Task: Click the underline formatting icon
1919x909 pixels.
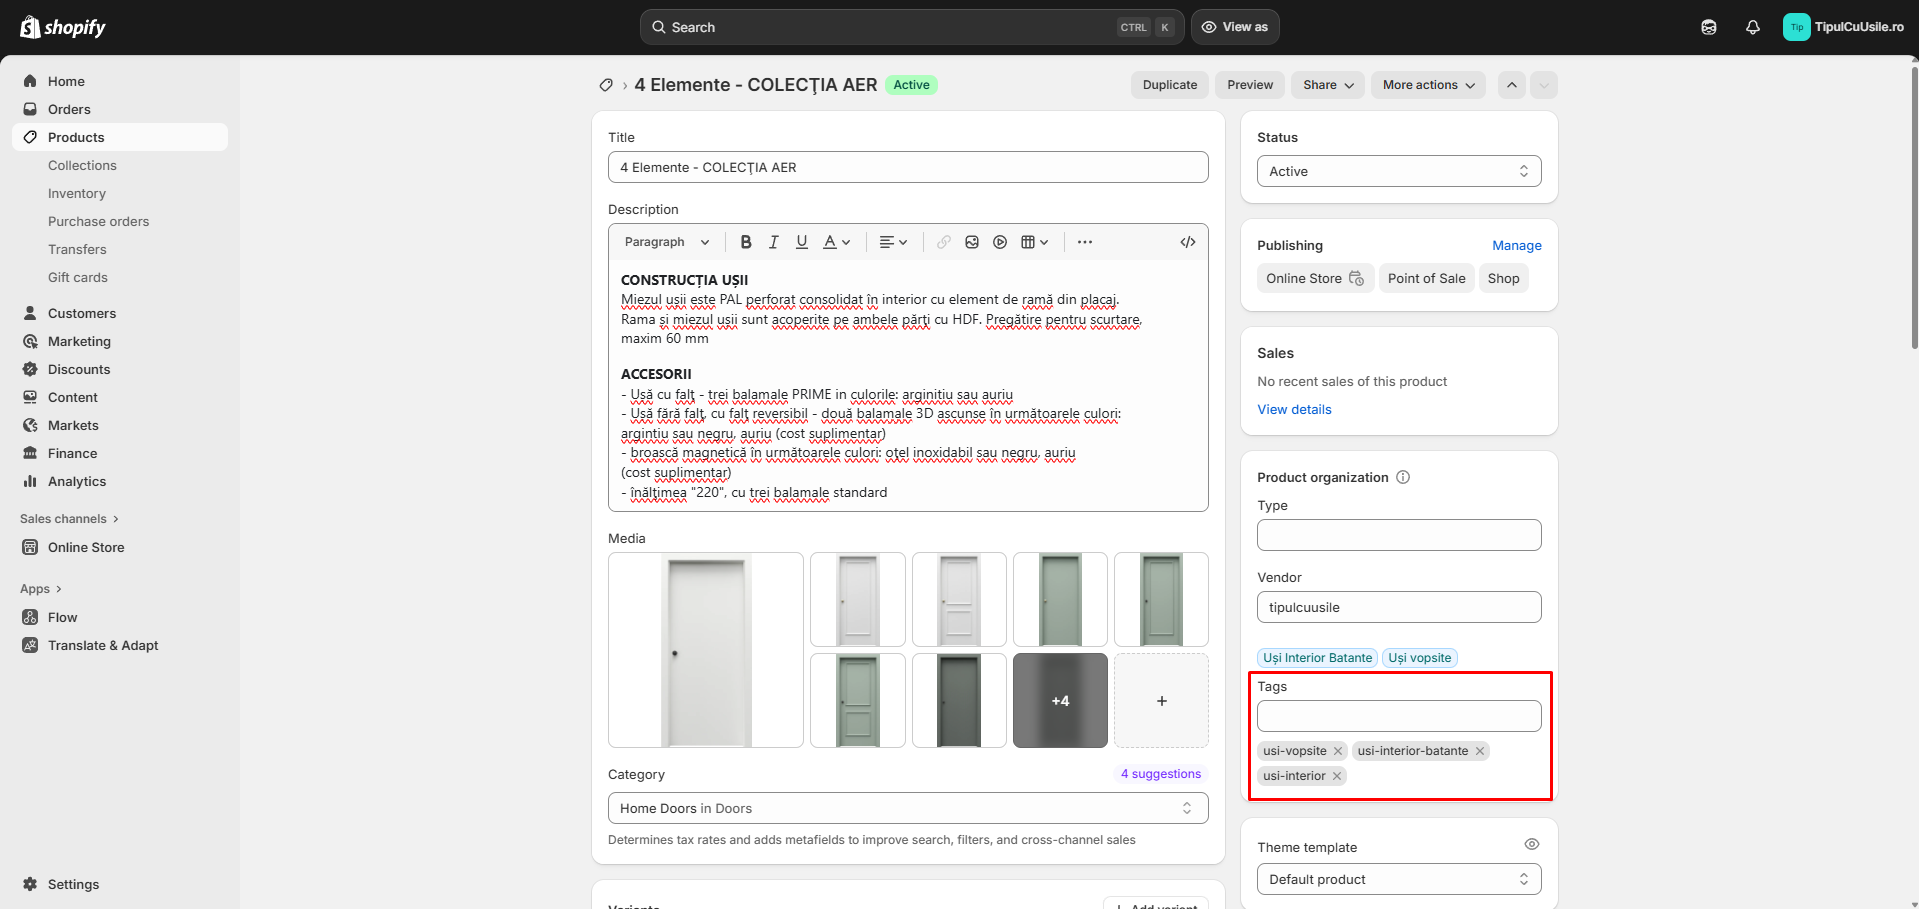Action: tap(801, 242)
